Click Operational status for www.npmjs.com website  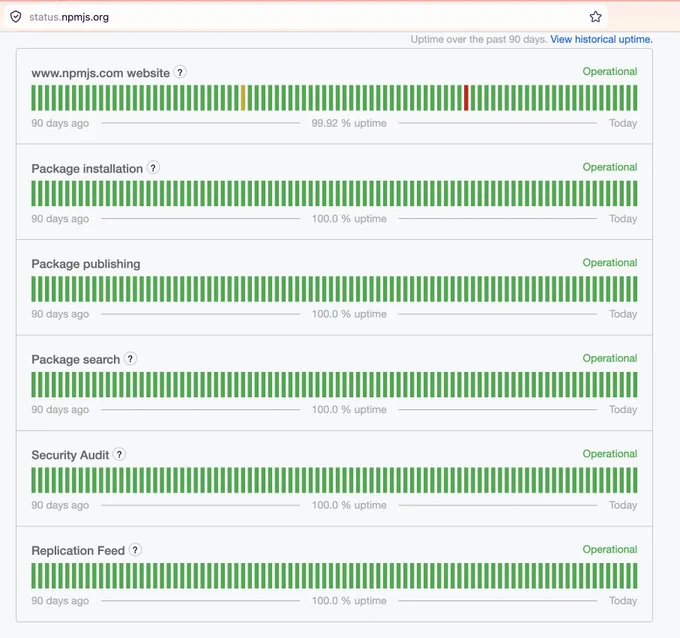(610, 72)
